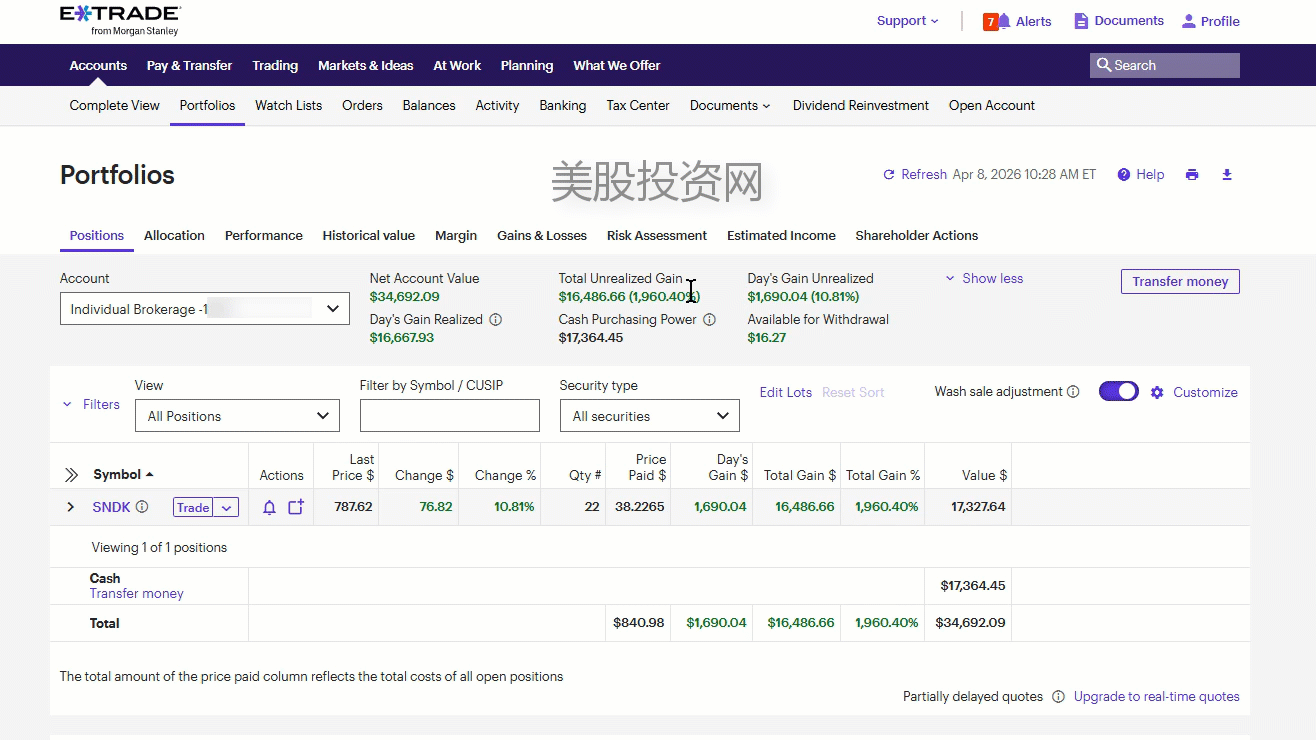
Task: Click the info icon beside SNDK symbol
Action: tap(142, 507)
